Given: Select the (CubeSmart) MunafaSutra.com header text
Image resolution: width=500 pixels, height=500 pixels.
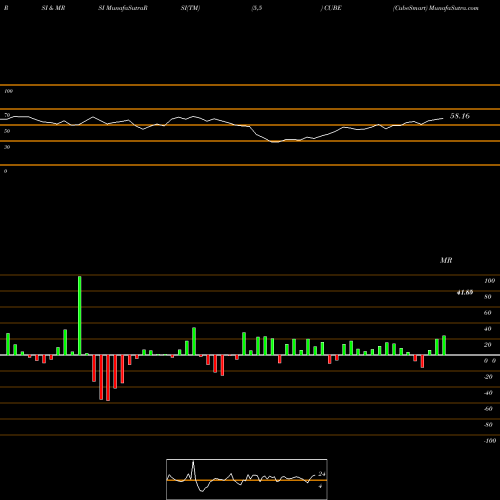Looking at the screenshot, I should pos(436,8).
